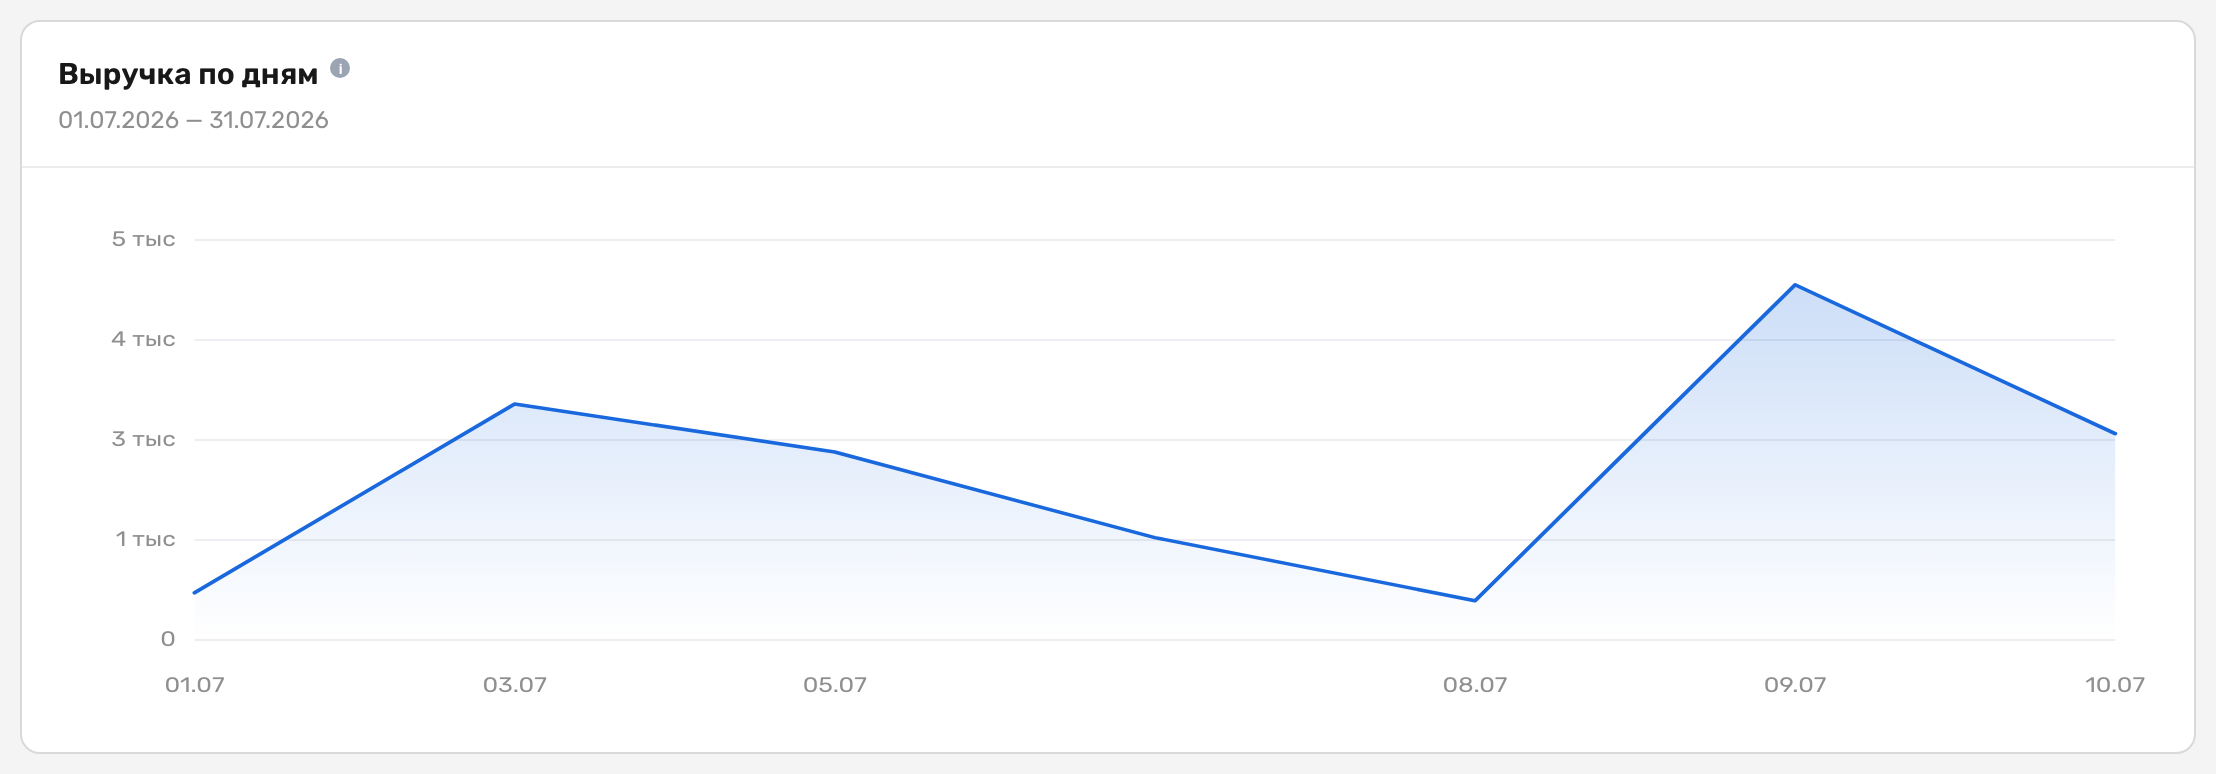Select the 10.07 x-axis label
Screen dimensions: 2216x774
2115,685
